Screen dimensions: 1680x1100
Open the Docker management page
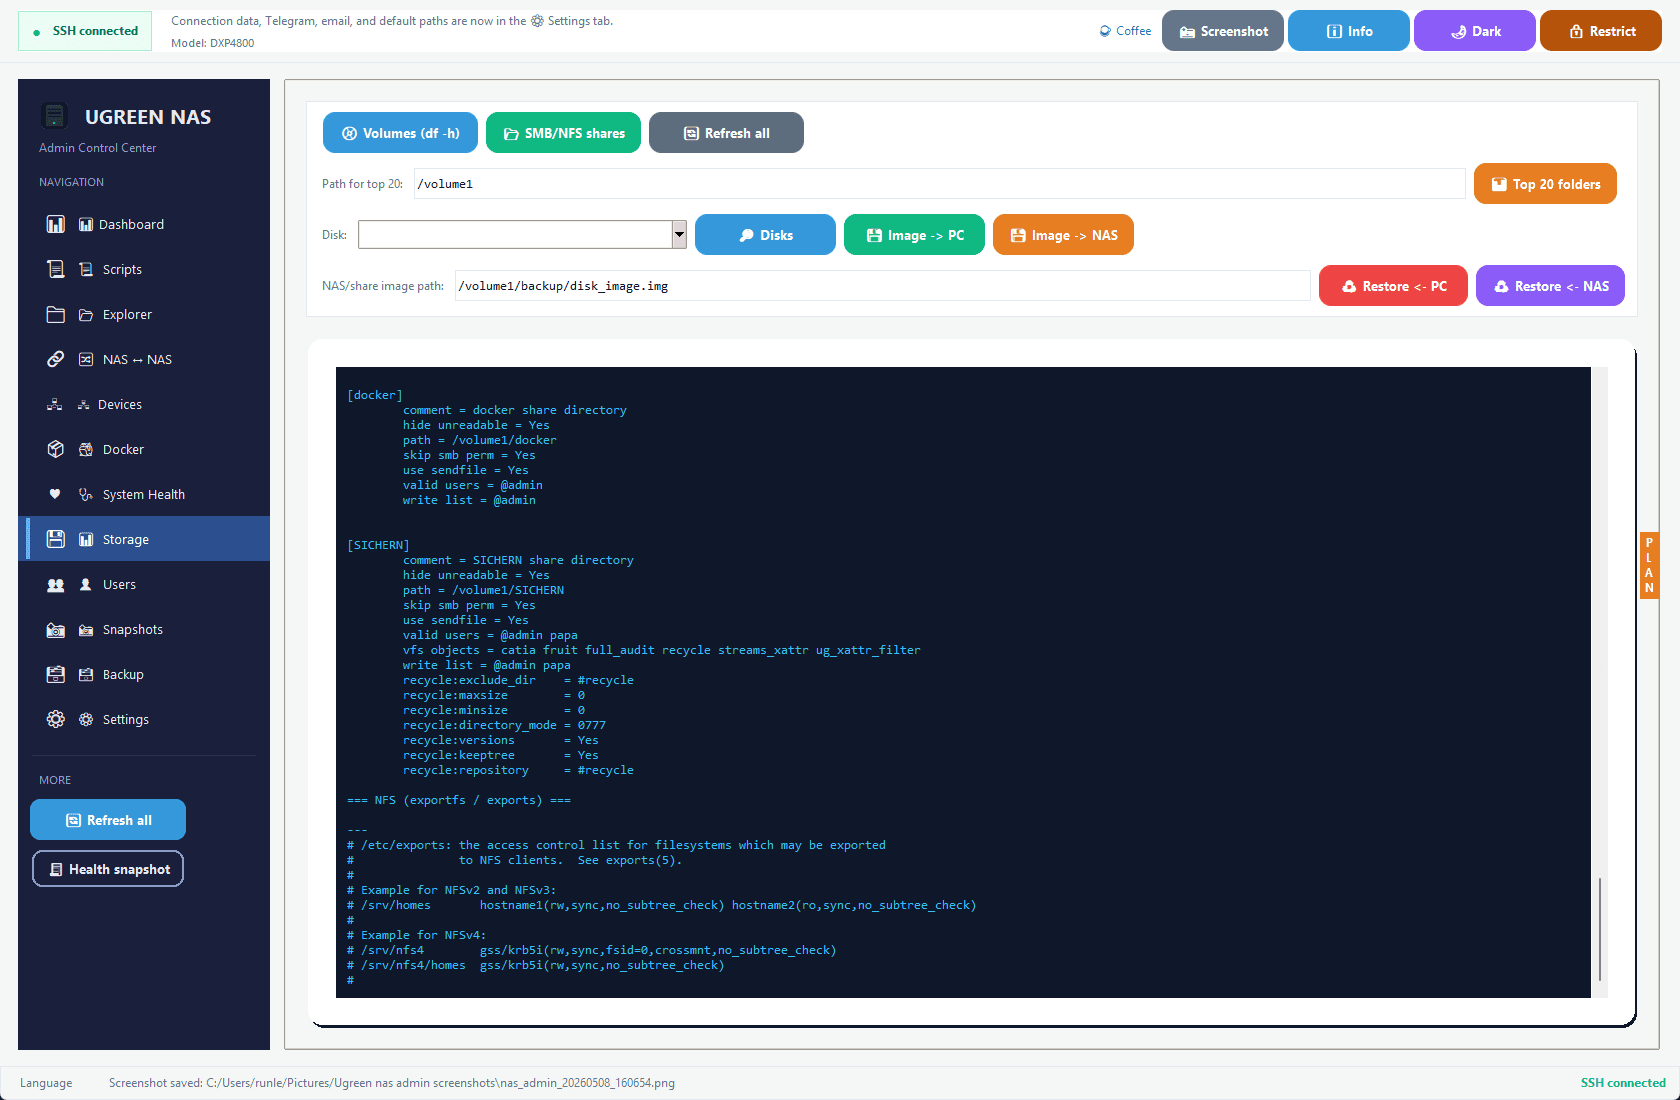tap(144, 449)
